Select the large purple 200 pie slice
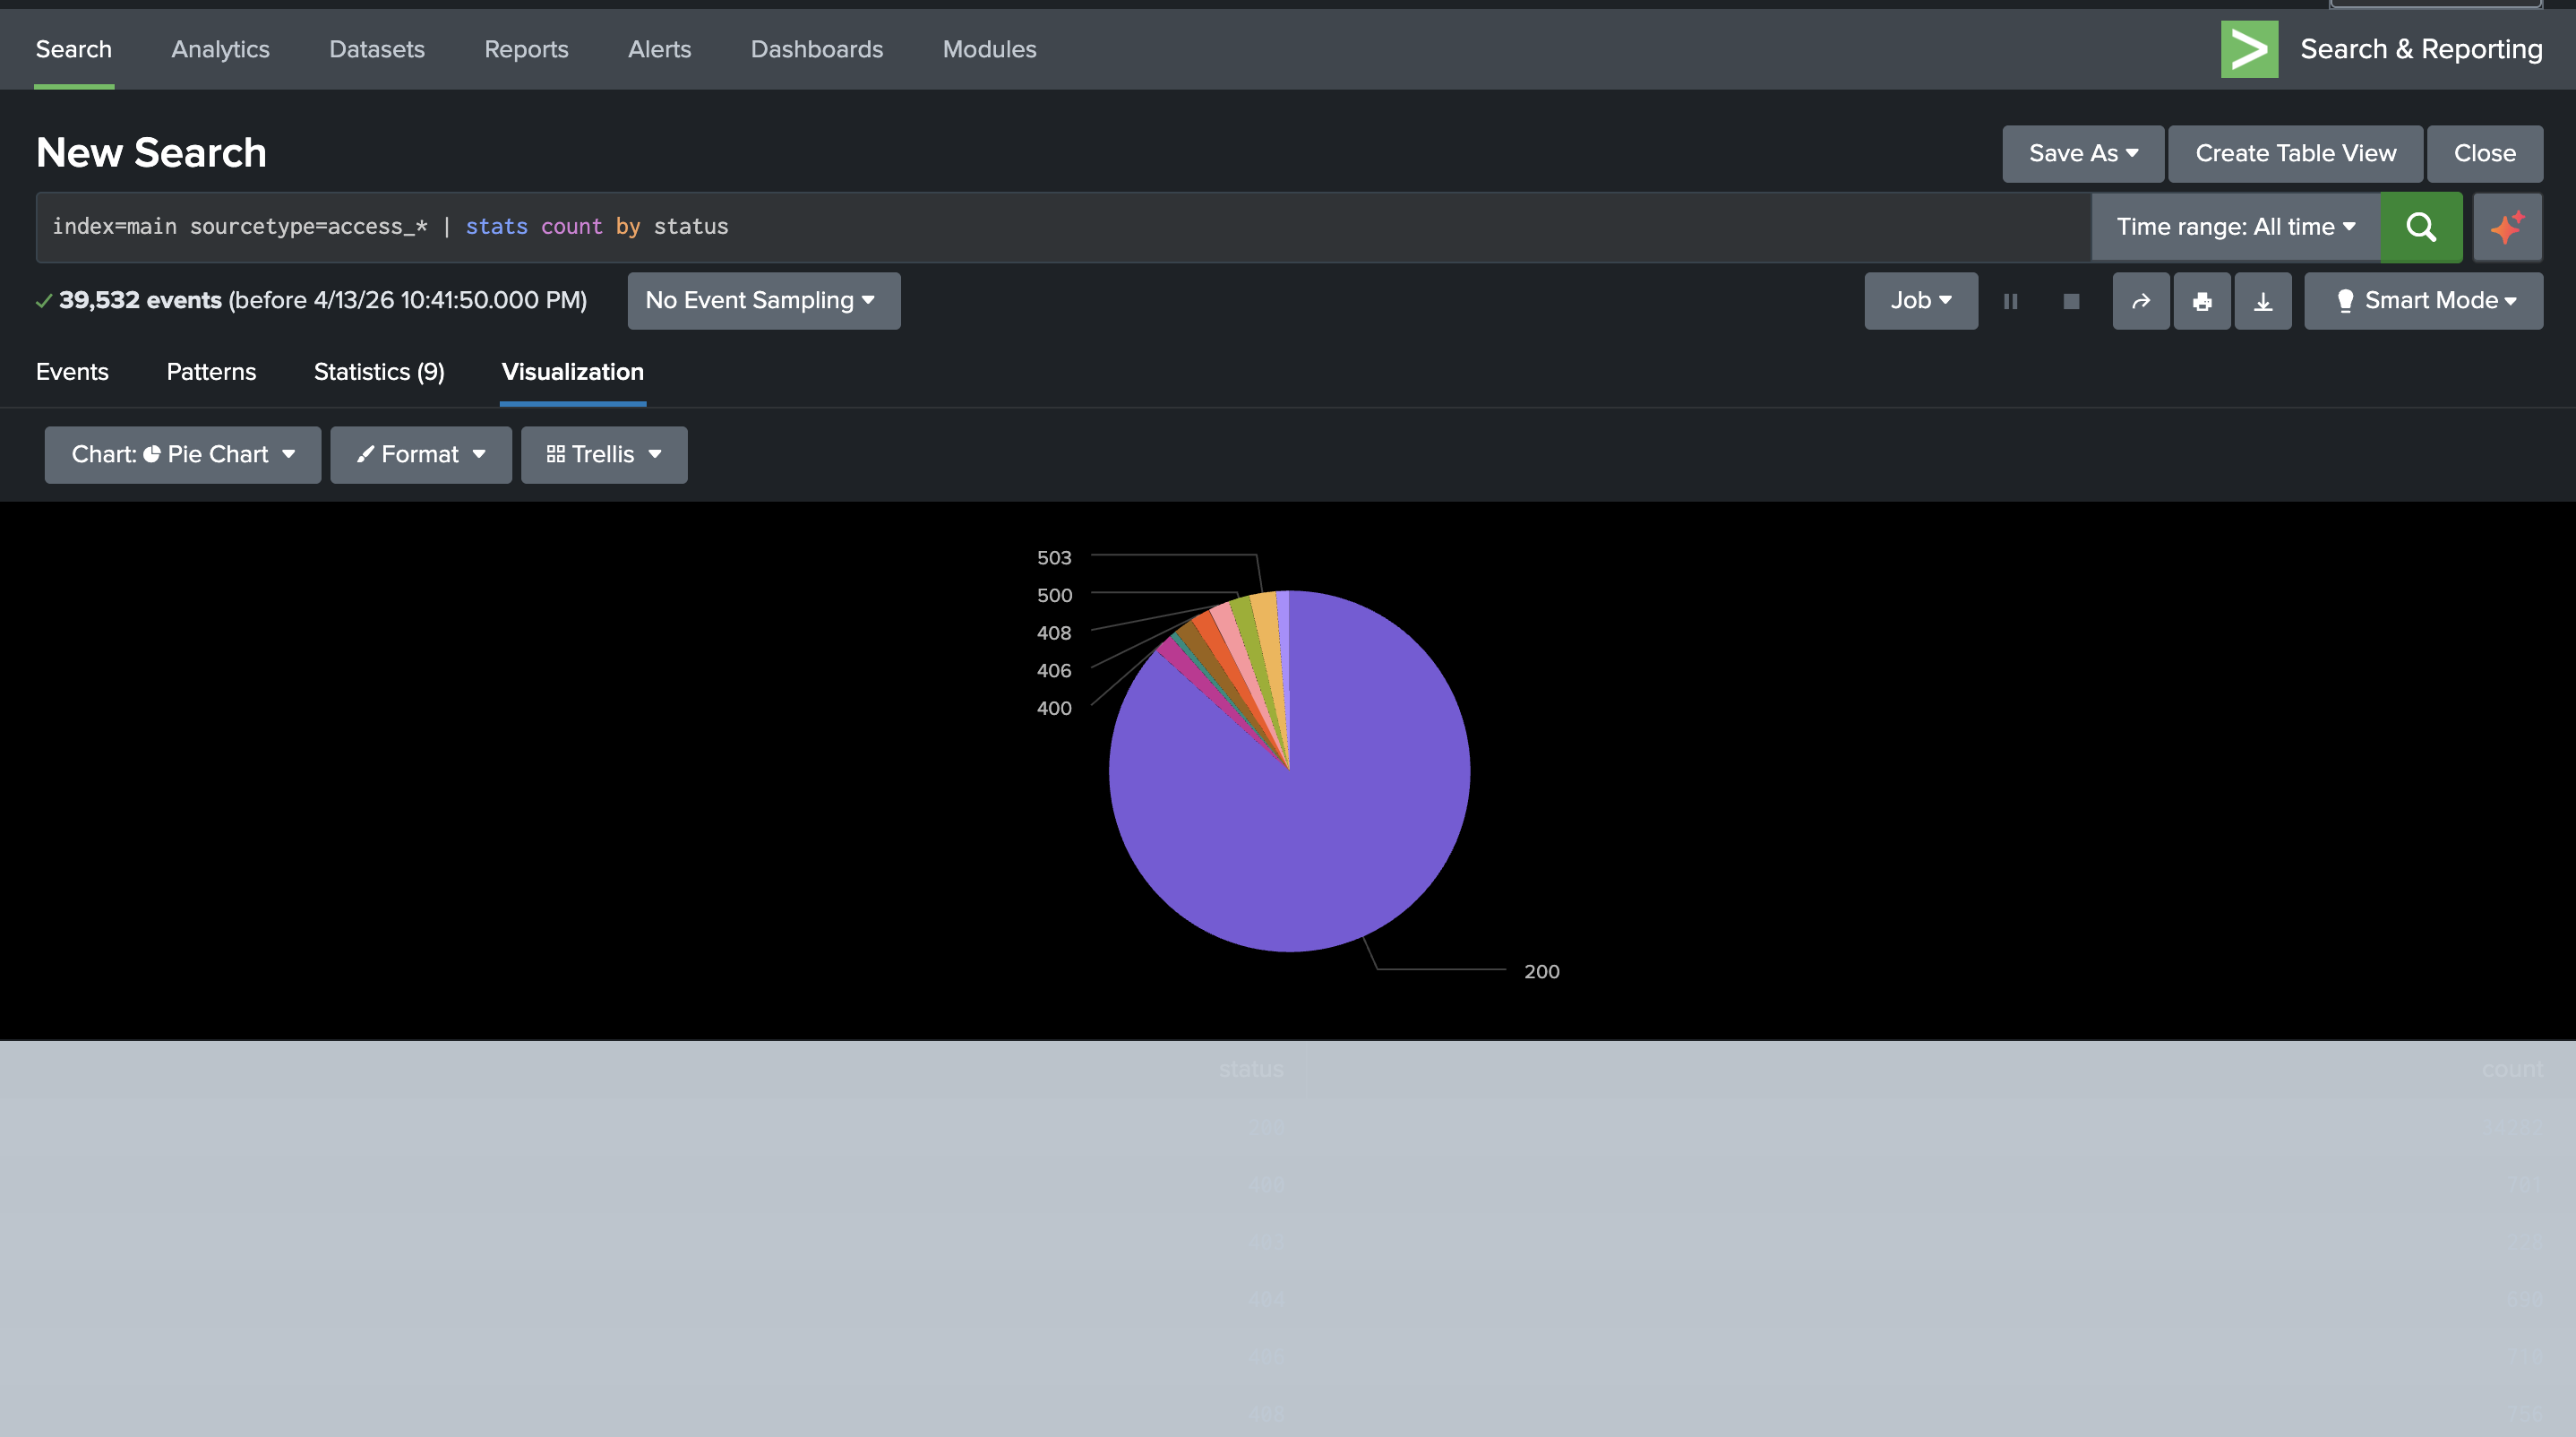2576x1437 pixels. point(1330,820)
